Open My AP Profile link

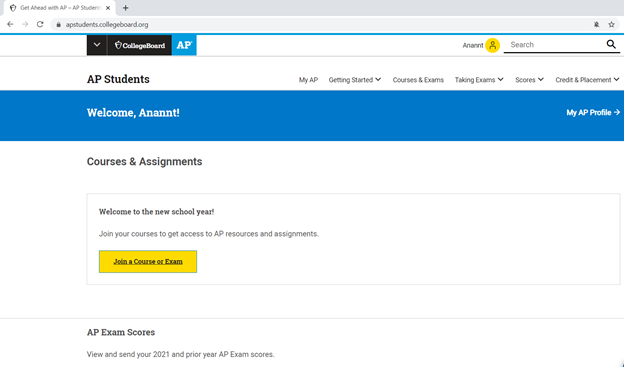pos(593,113)
